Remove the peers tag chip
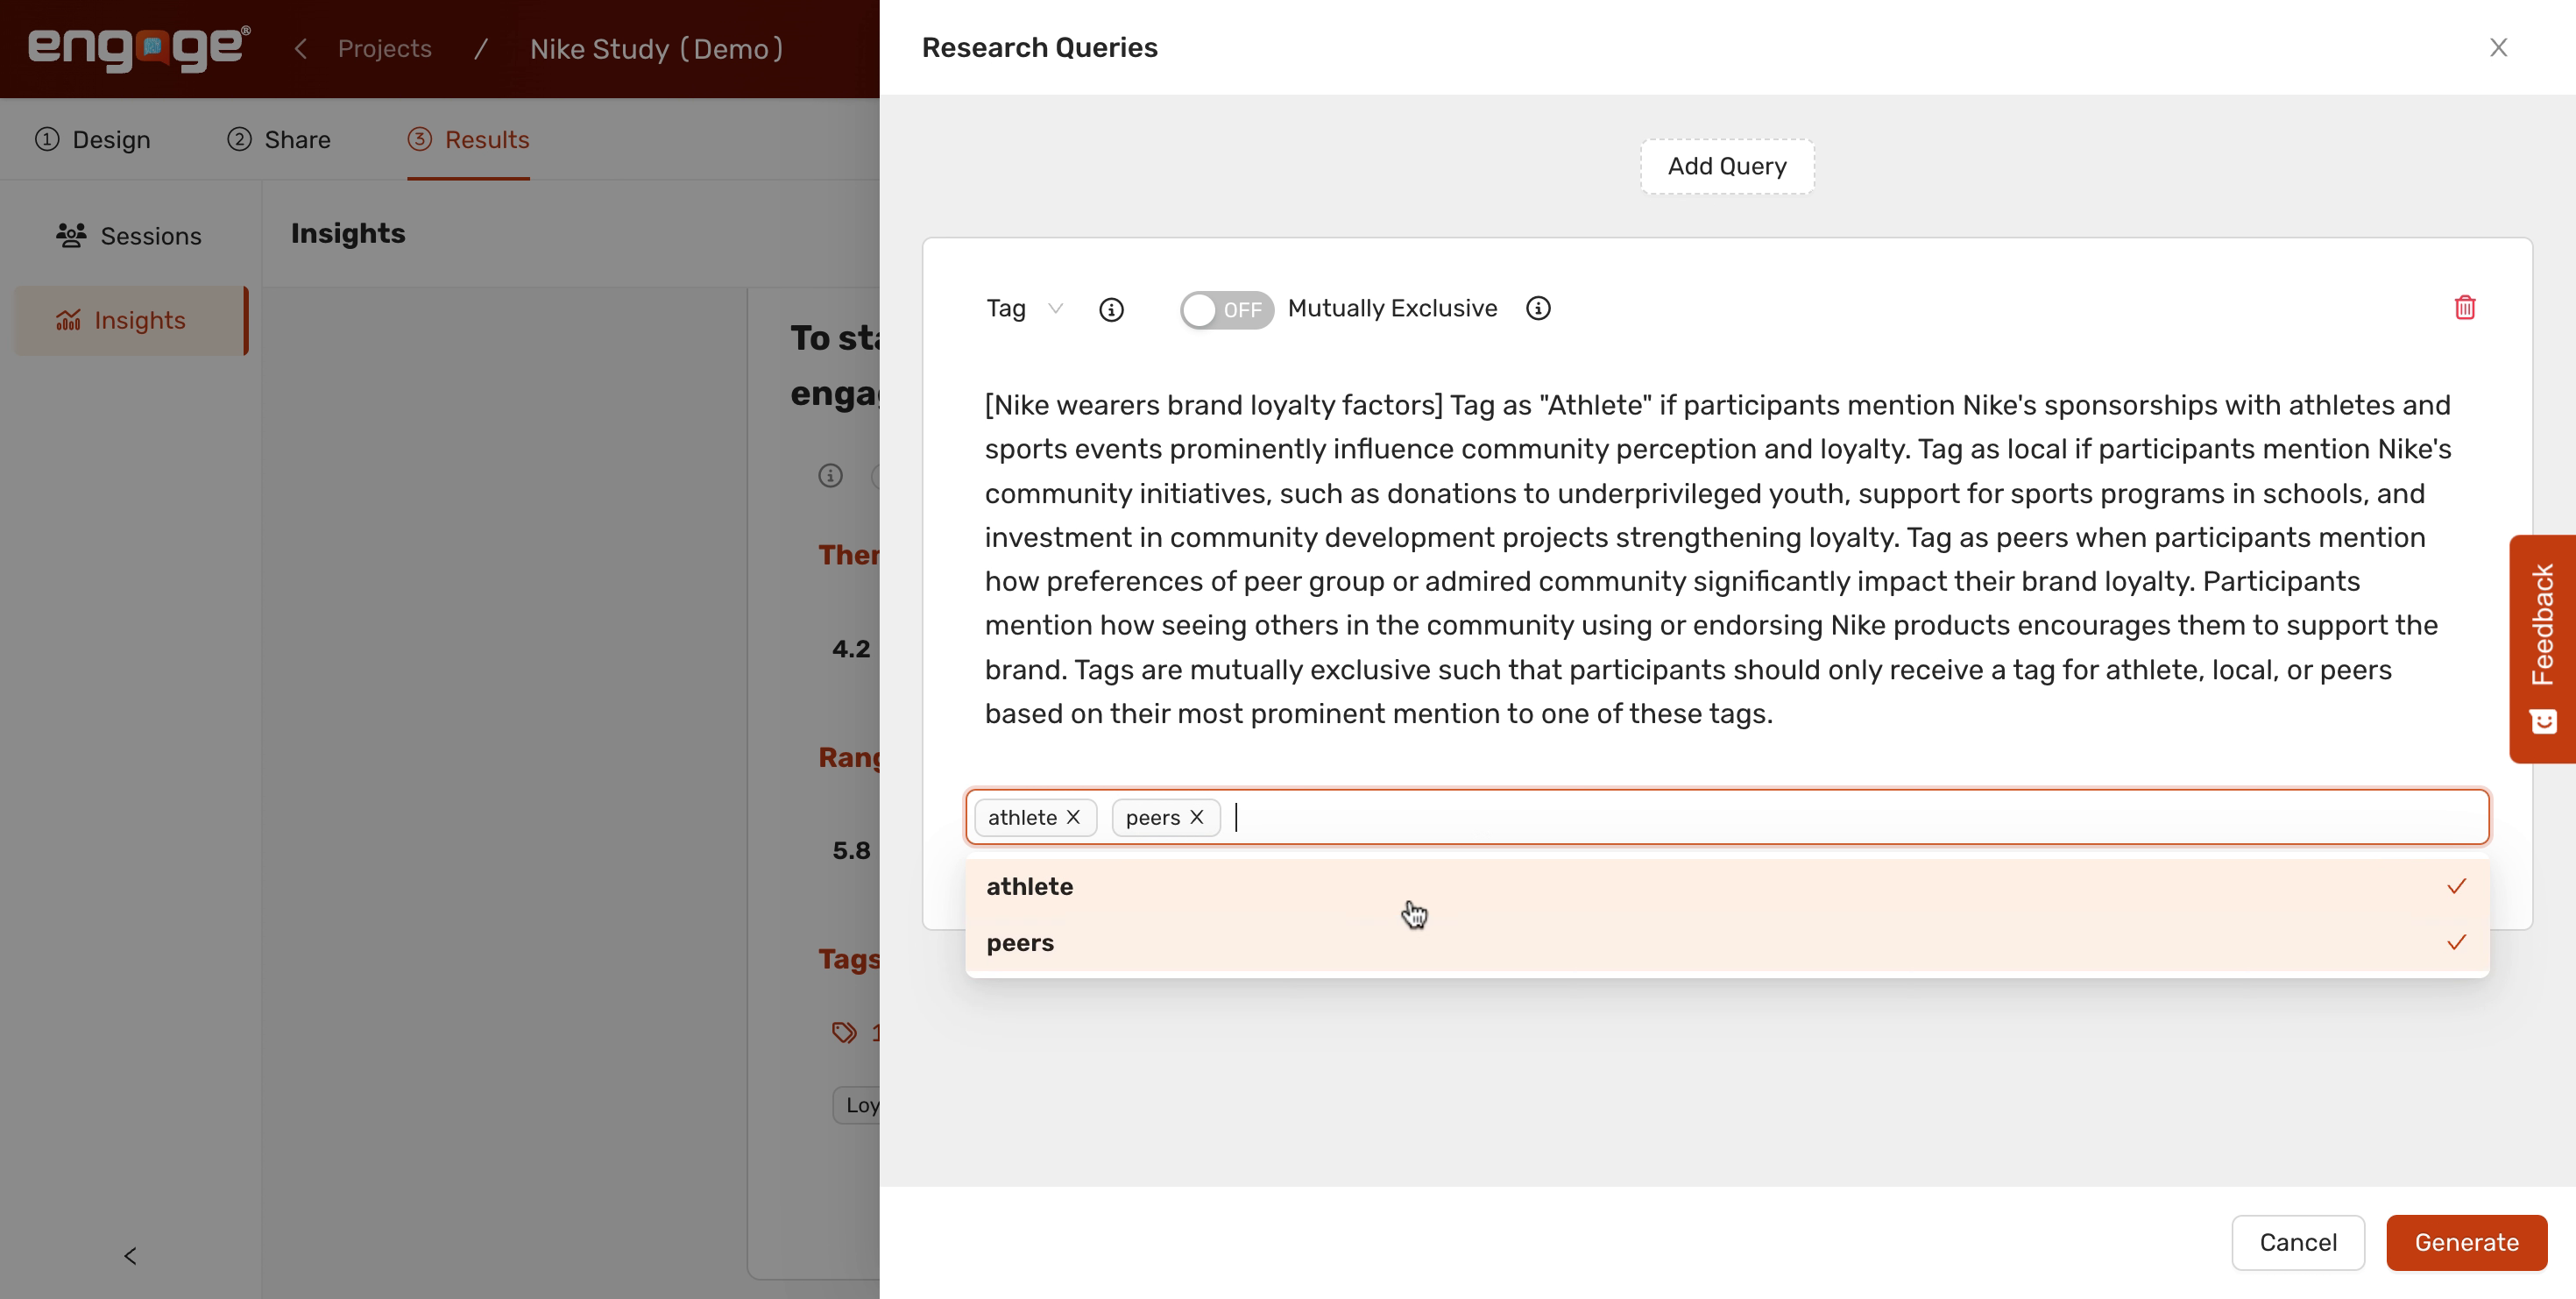 point(1196,817)
